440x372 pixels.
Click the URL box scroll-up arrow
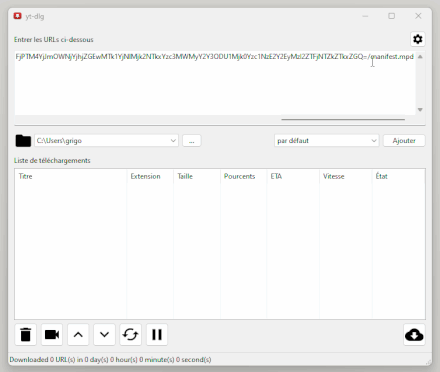click(x=420, y=57)
